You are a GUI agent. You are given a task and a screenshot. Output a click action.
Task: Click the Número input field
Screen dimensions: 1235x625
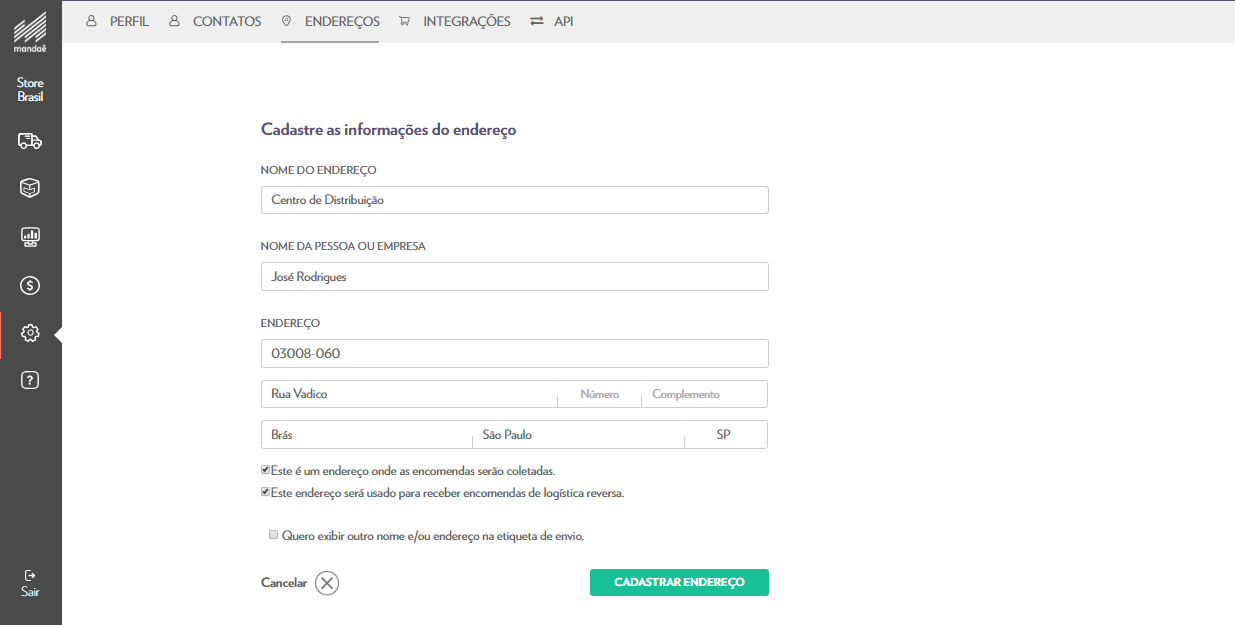[599, 394]
